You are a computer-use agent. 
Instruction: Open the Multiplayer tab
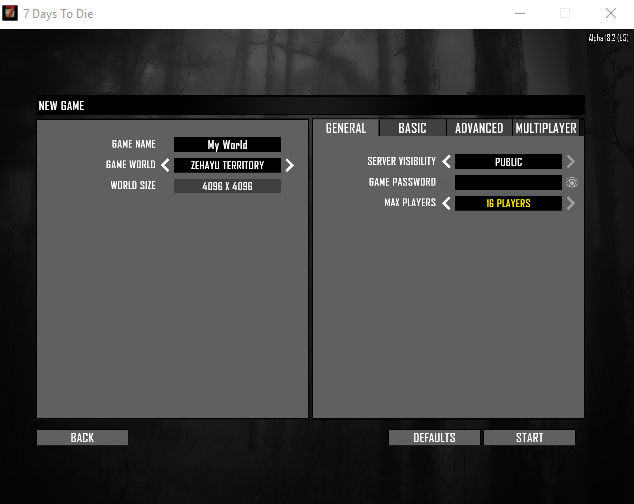coord(546,128)
